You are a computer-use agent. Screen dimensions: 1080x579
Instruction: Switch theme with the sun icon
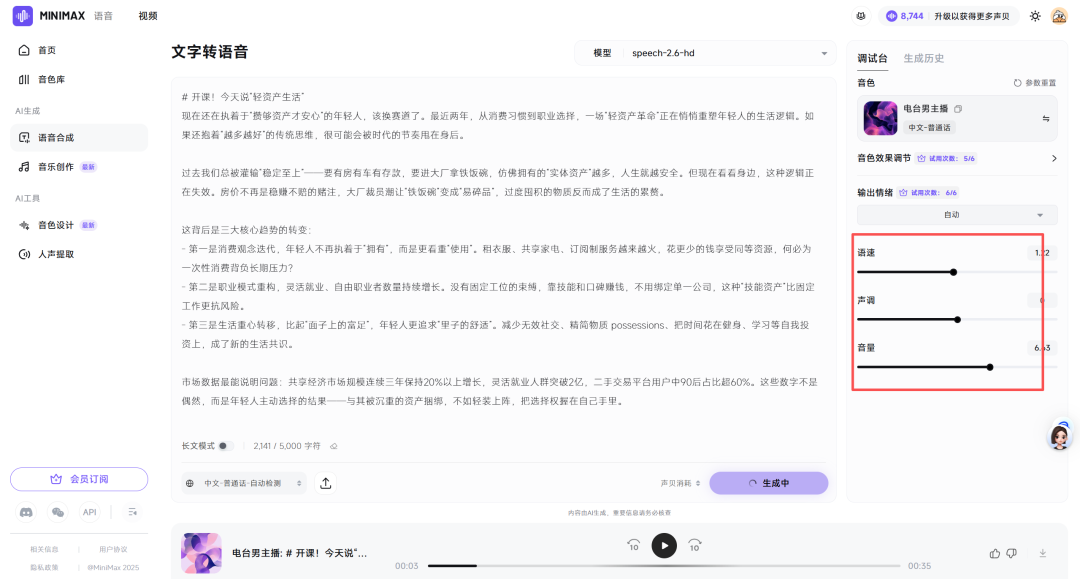coord(1035,16)
